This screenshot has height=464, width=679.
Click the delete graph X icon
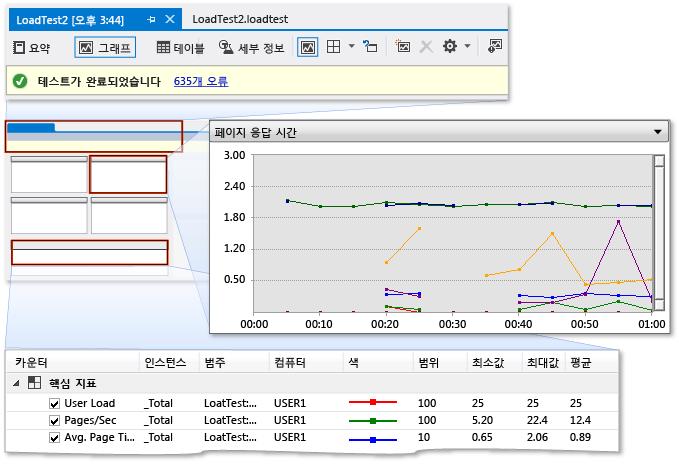click(x=427, y=46)
